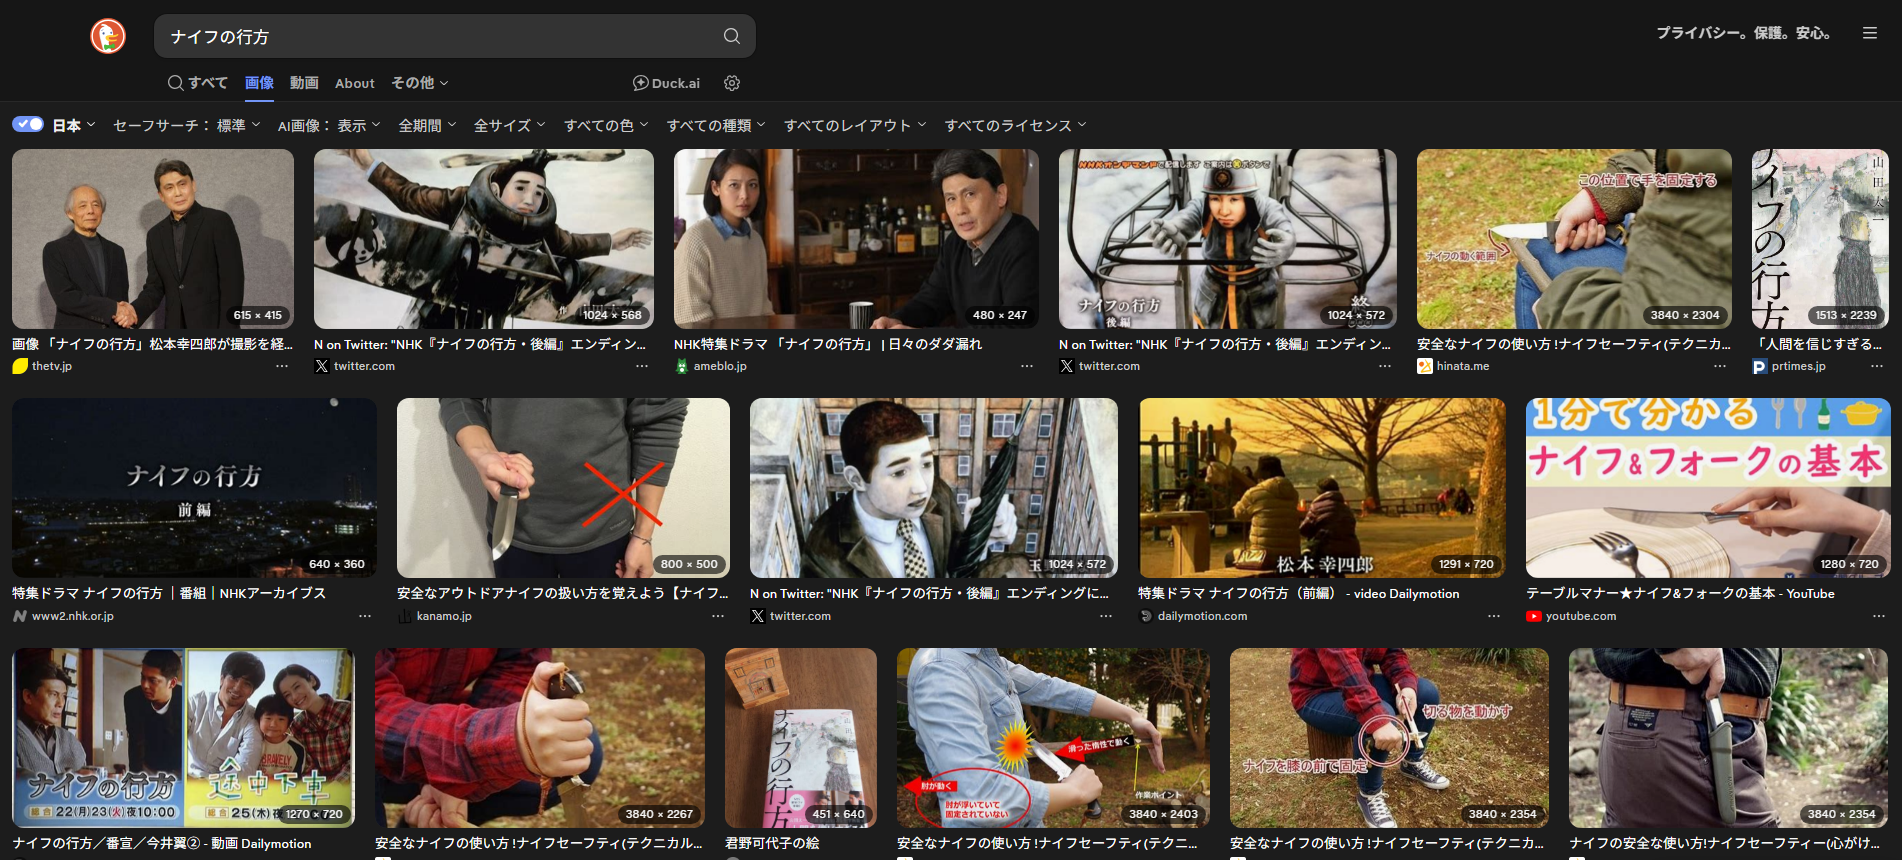Open the dailymotion.com source link
Image resolution: width=1902 pixels, height=860 pixels.
tap(1202, 616)
